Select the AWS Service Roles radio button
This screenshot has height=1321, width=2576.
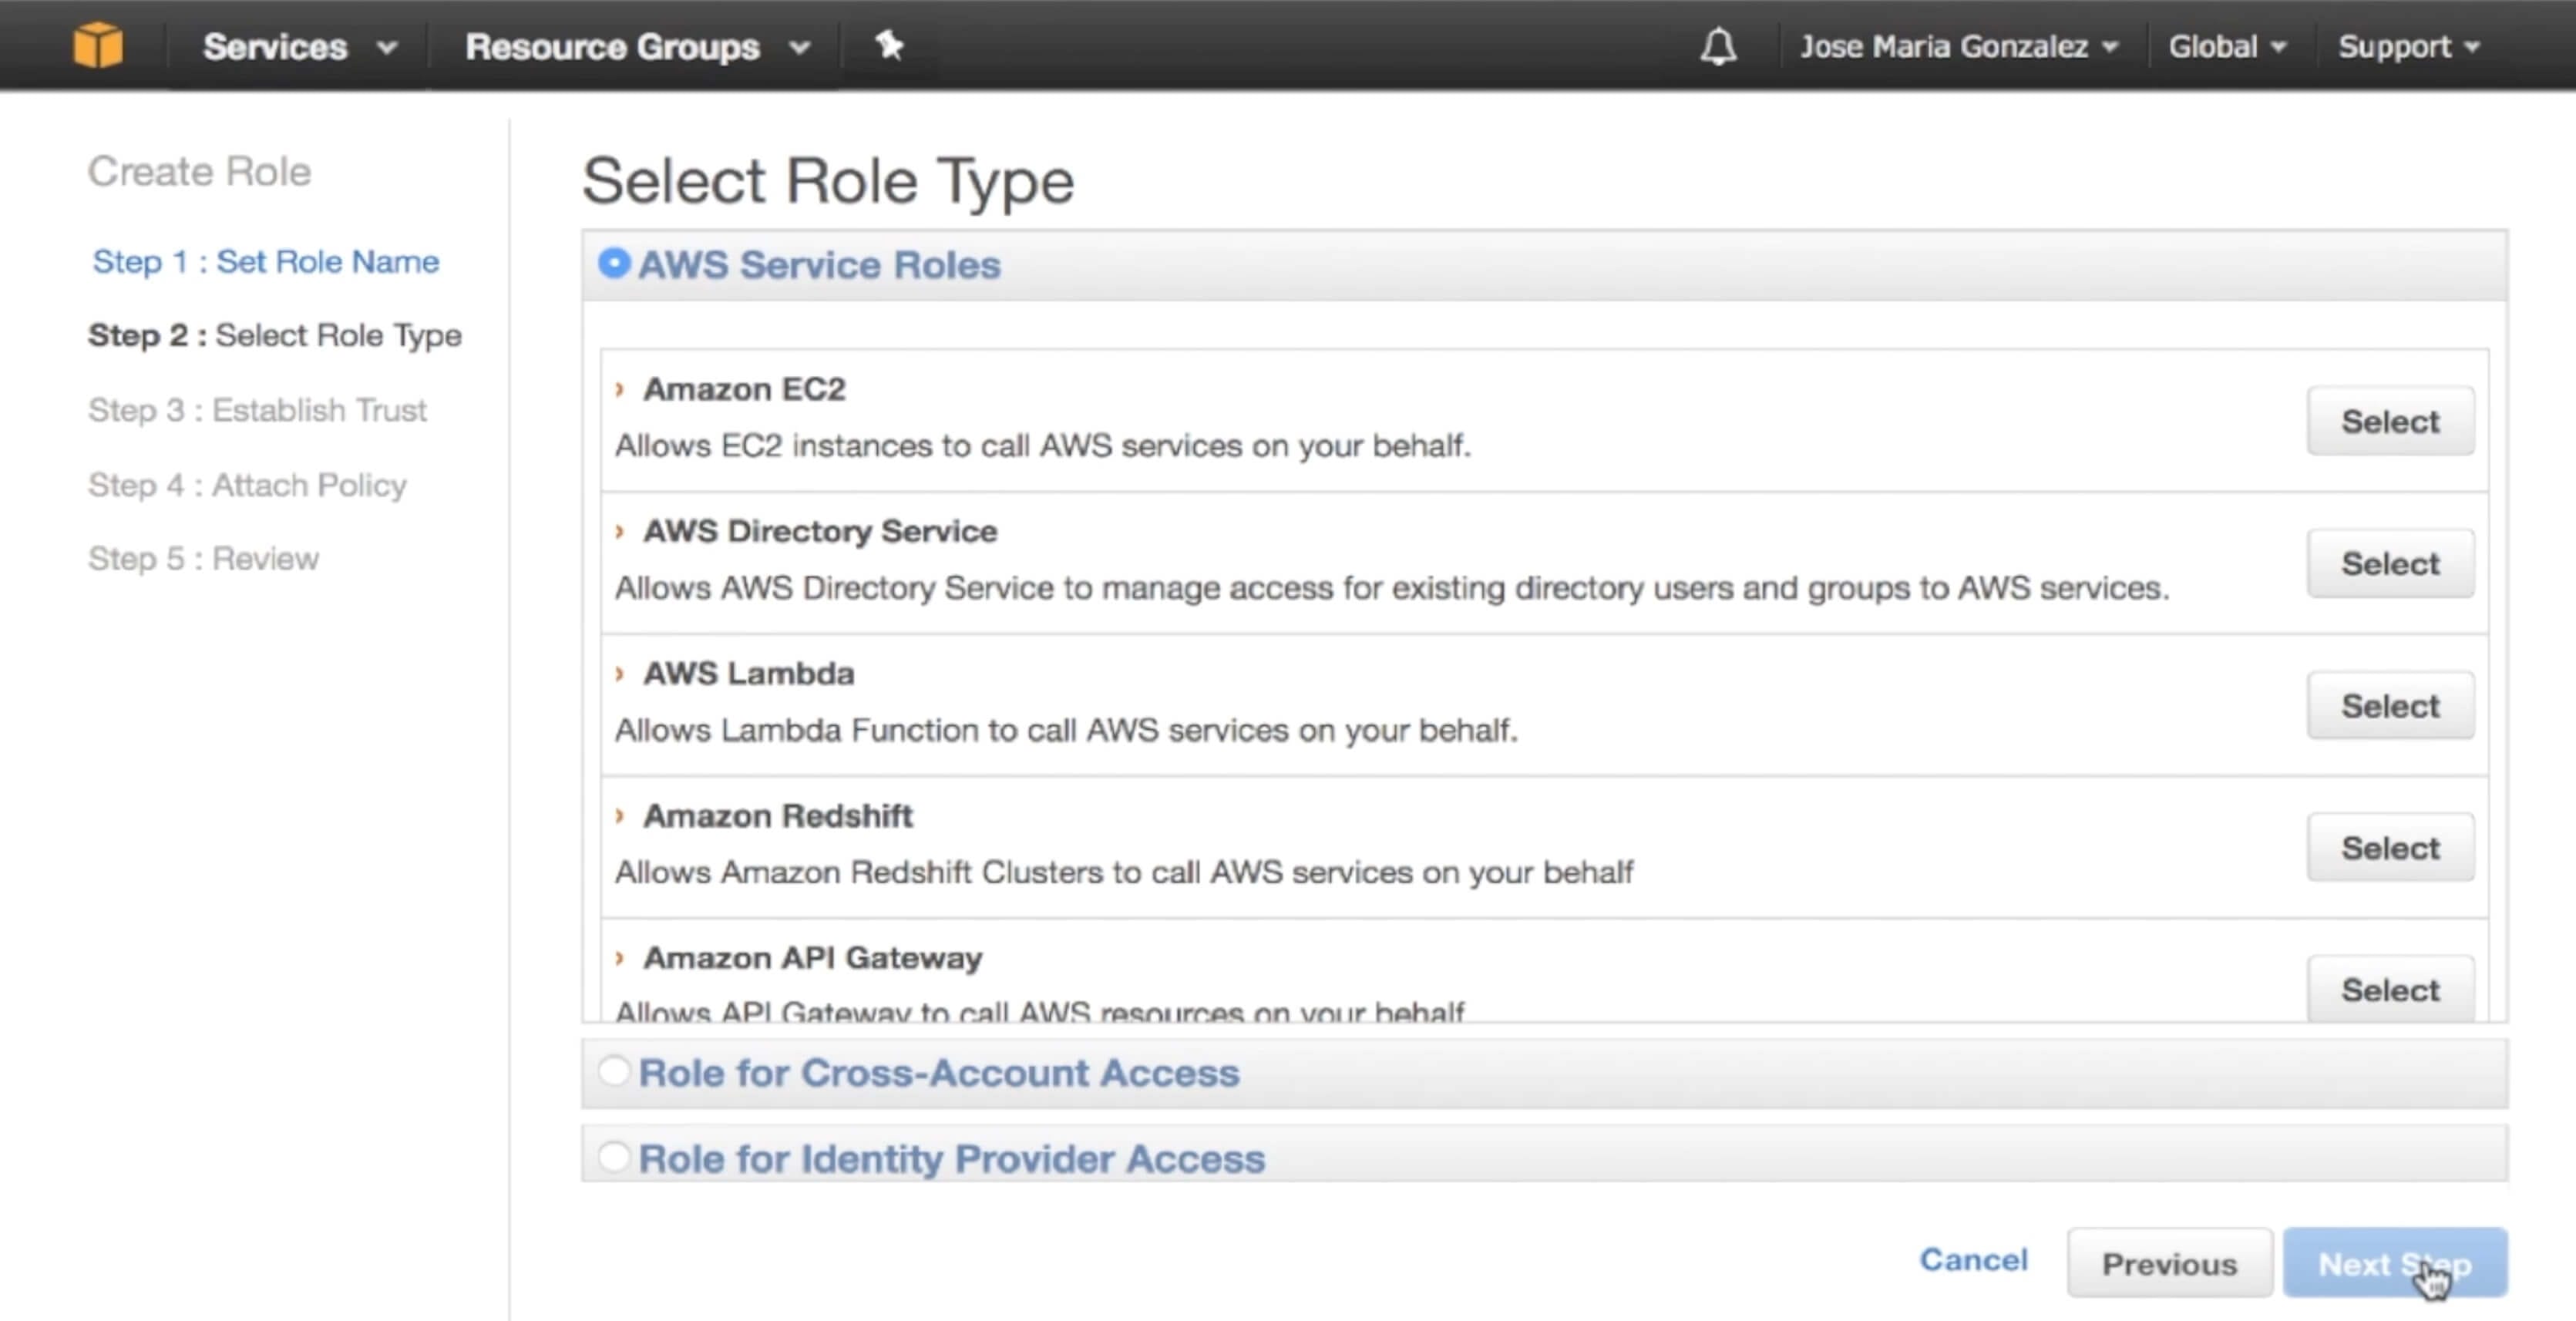click(x=614, y=263)
